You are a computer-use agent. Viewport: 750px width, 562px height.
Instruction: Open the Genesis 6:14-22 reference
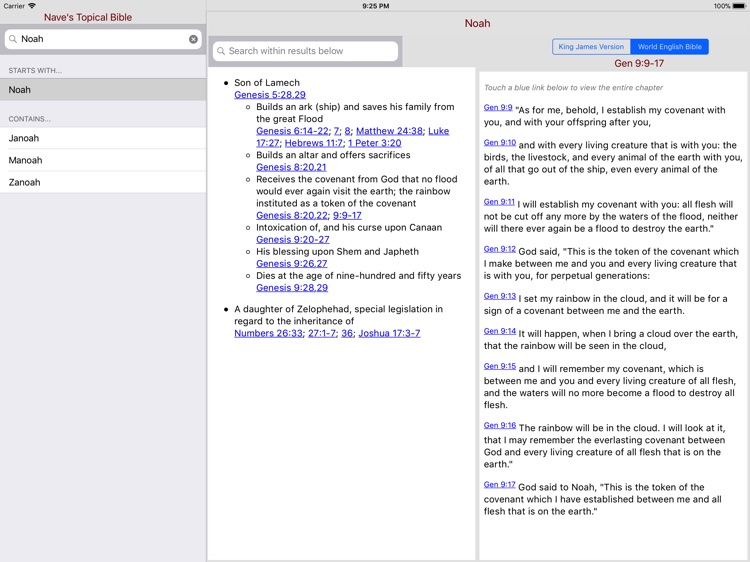292,131
